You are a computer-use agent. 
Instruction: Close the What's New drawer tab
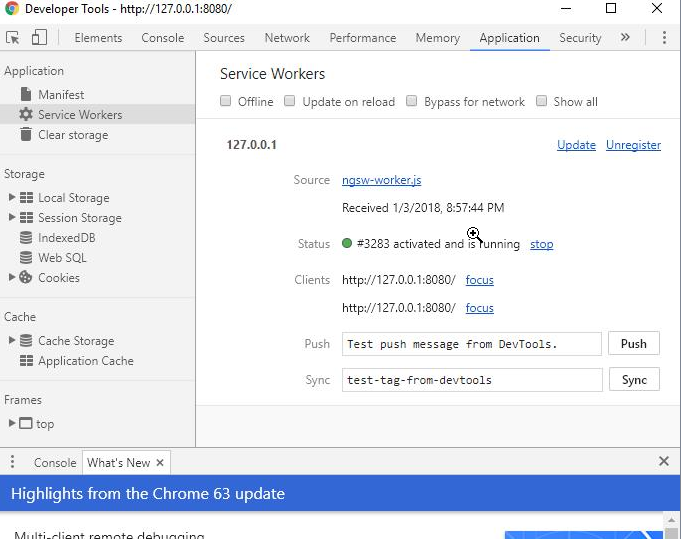pyautogui.click(x=160, y=463)
